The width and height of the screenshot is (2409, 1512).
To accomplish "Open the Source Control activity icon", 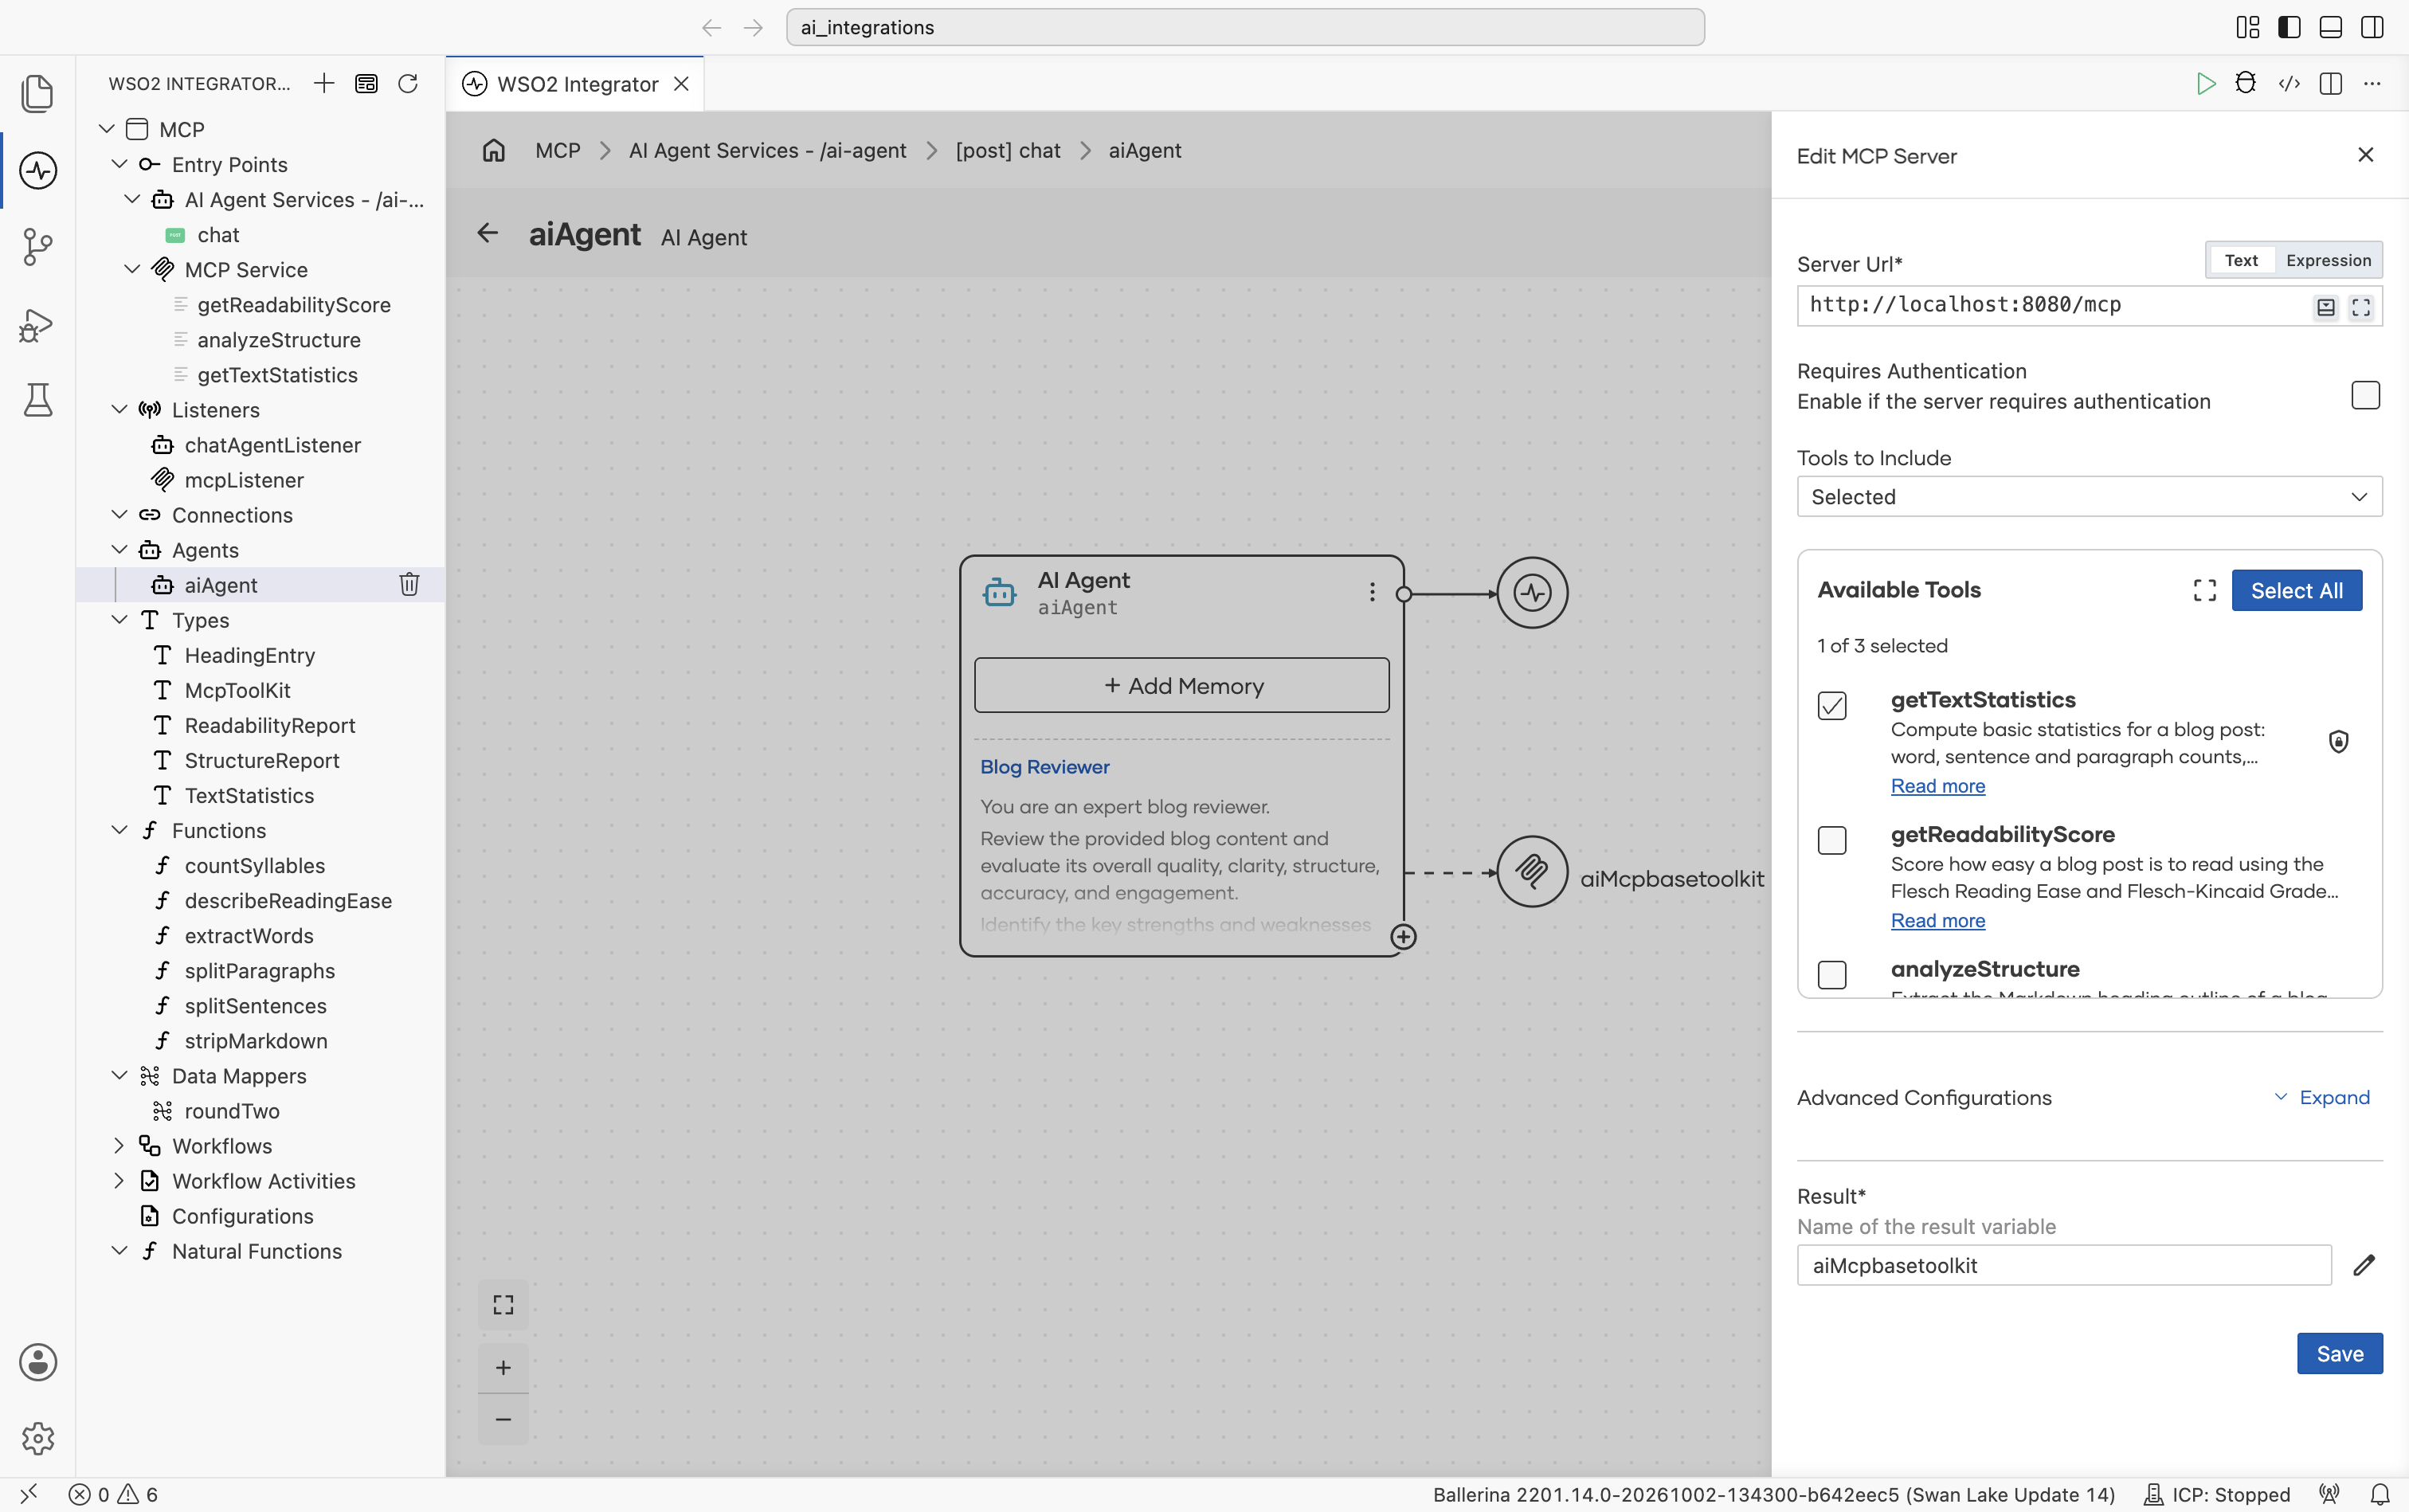I will pyautogui.click(x=37, y=247).
